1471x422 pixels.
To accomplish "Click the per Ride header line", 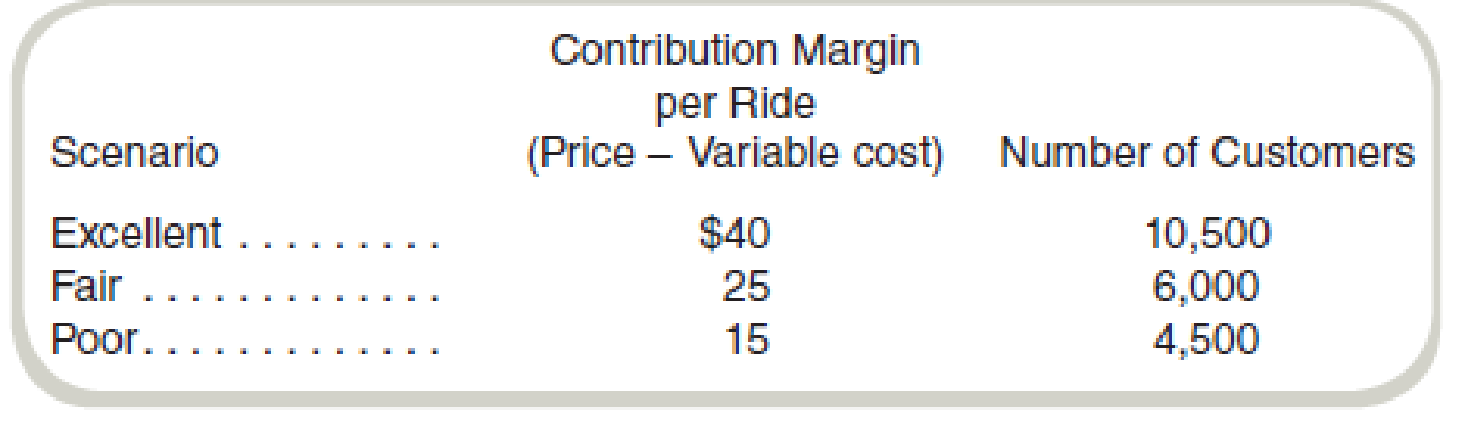I will click(x=735, y=104).
